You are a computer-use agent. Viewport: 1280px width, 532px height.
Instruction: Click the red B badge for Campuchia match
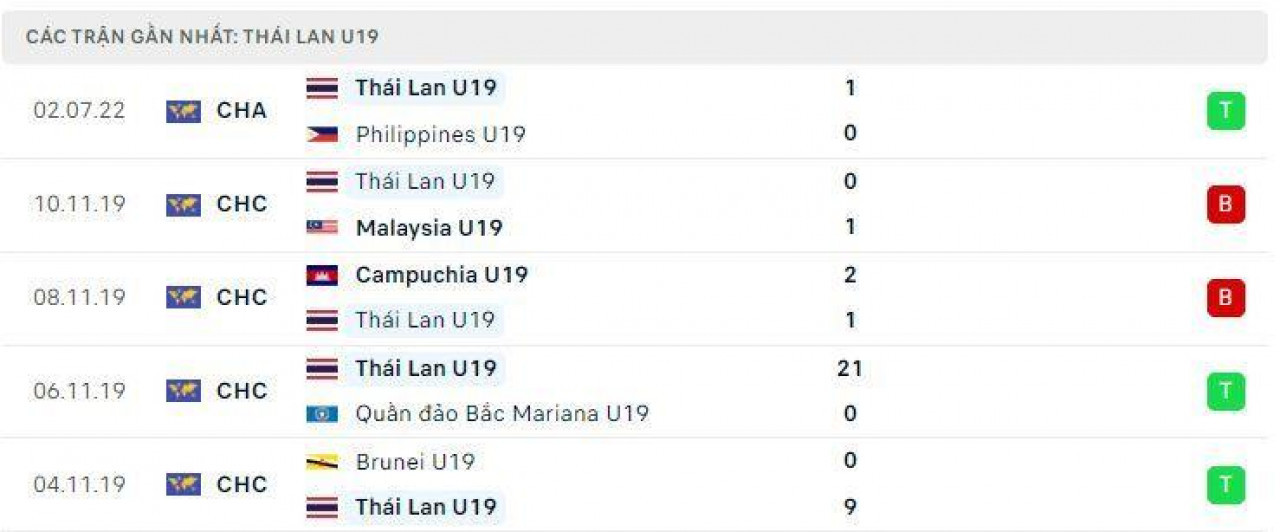click(x=1225, y=298)
